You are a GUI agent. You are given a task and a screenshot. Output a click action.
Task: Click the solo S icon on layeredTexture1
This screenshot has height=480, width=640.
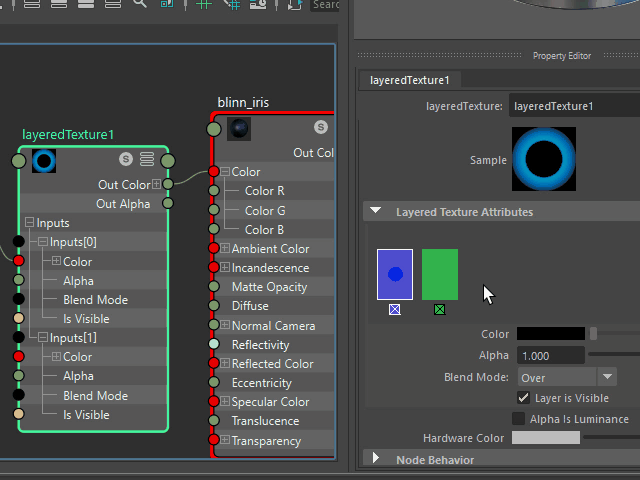[x=126, y=159]
